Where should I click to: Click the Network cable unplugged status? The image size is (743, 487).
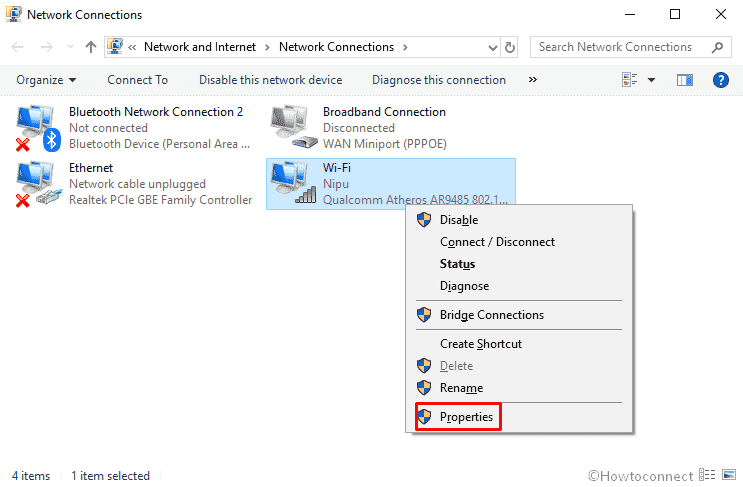tap(137, 184)
